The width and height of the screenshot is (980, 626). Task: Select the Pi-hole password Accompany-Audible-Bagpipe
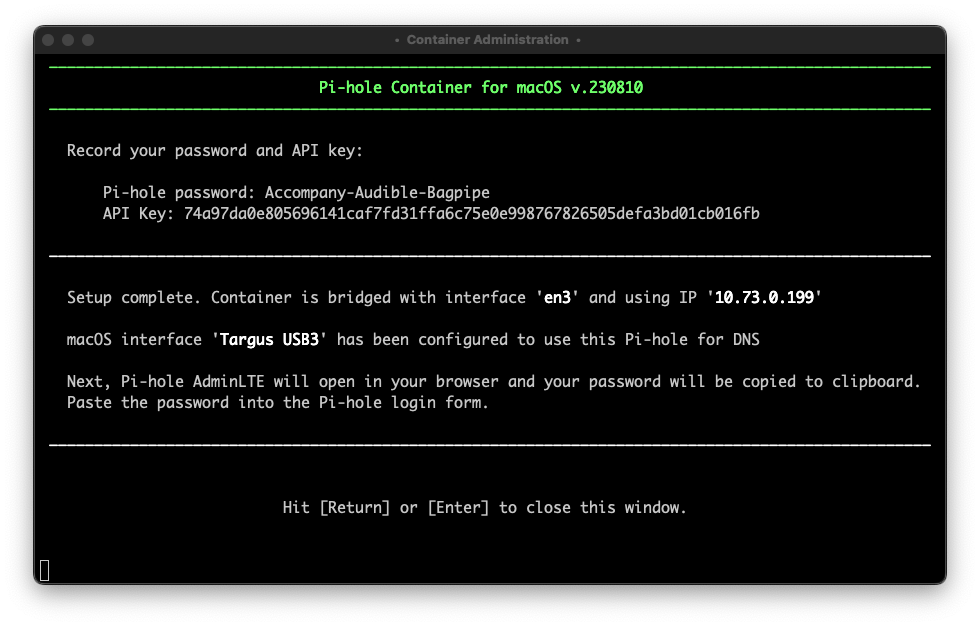pyautogui.click(x=375, y=192)
